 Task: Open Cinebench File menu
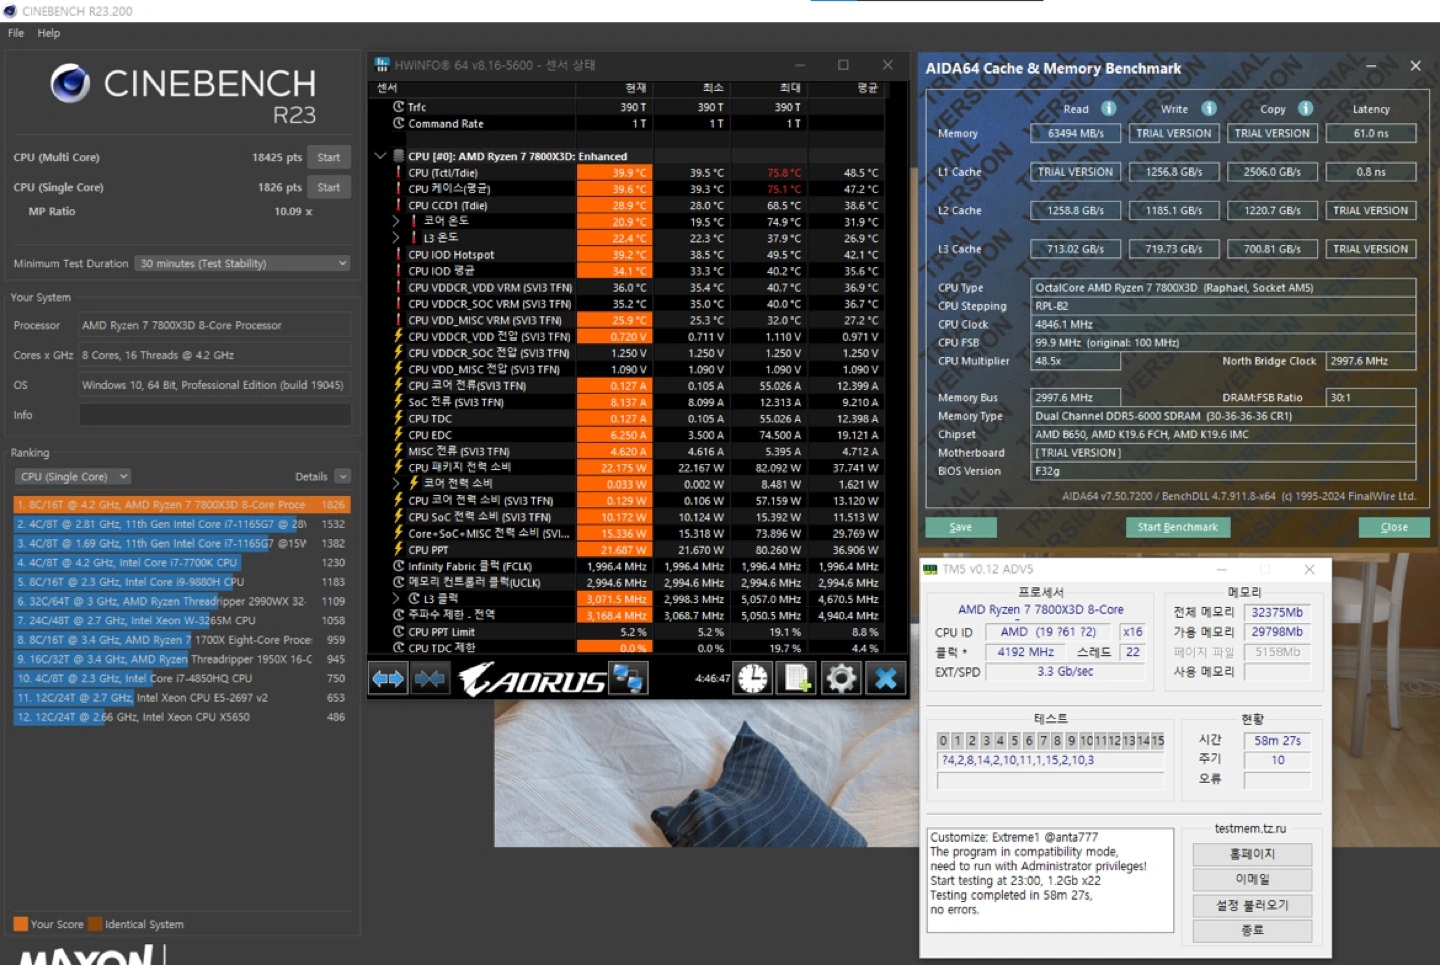click(16, 33)
